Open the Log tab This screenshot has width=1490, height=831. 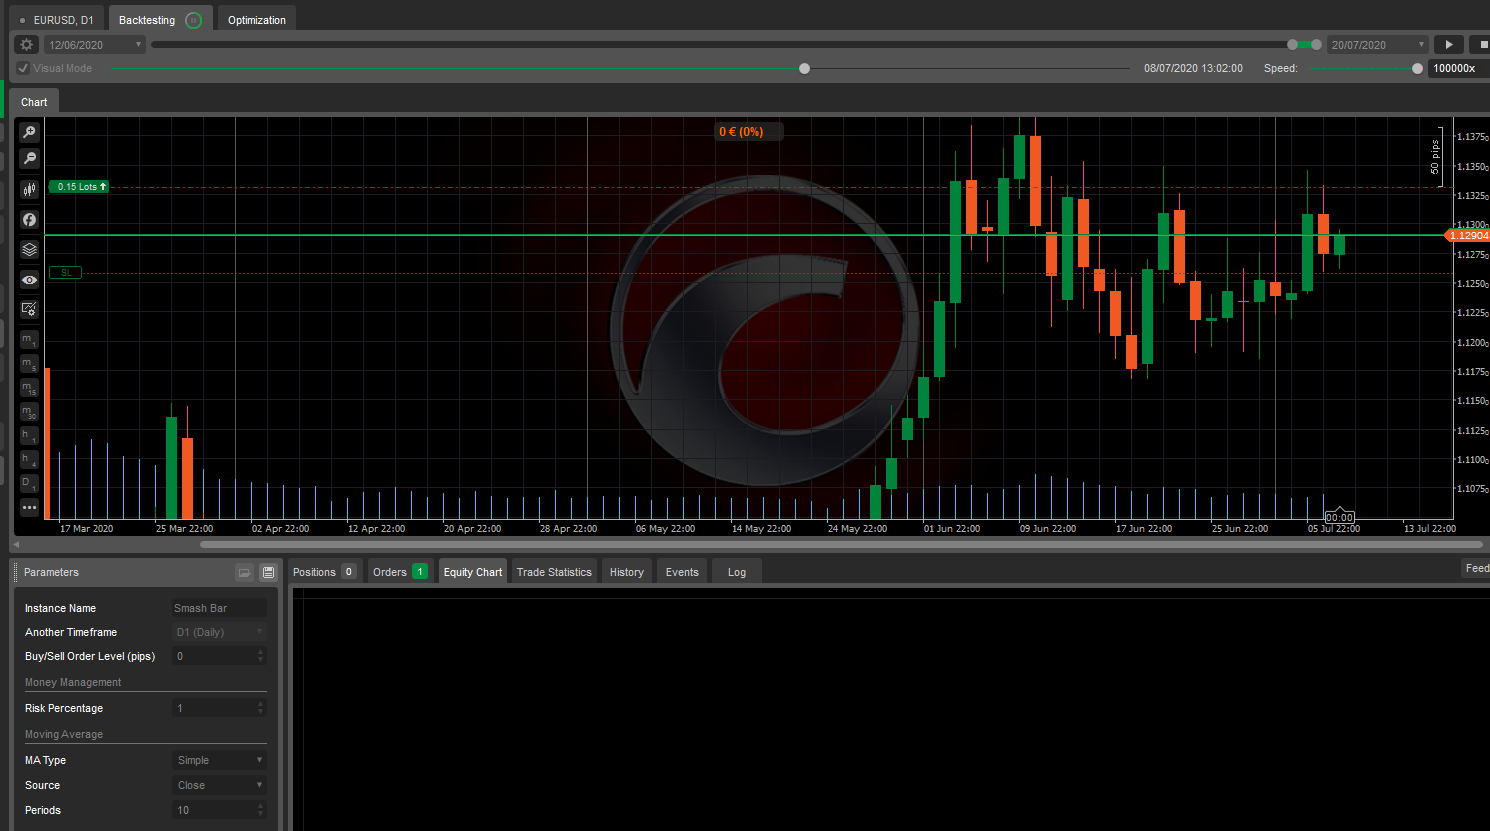tap(737, 572)
